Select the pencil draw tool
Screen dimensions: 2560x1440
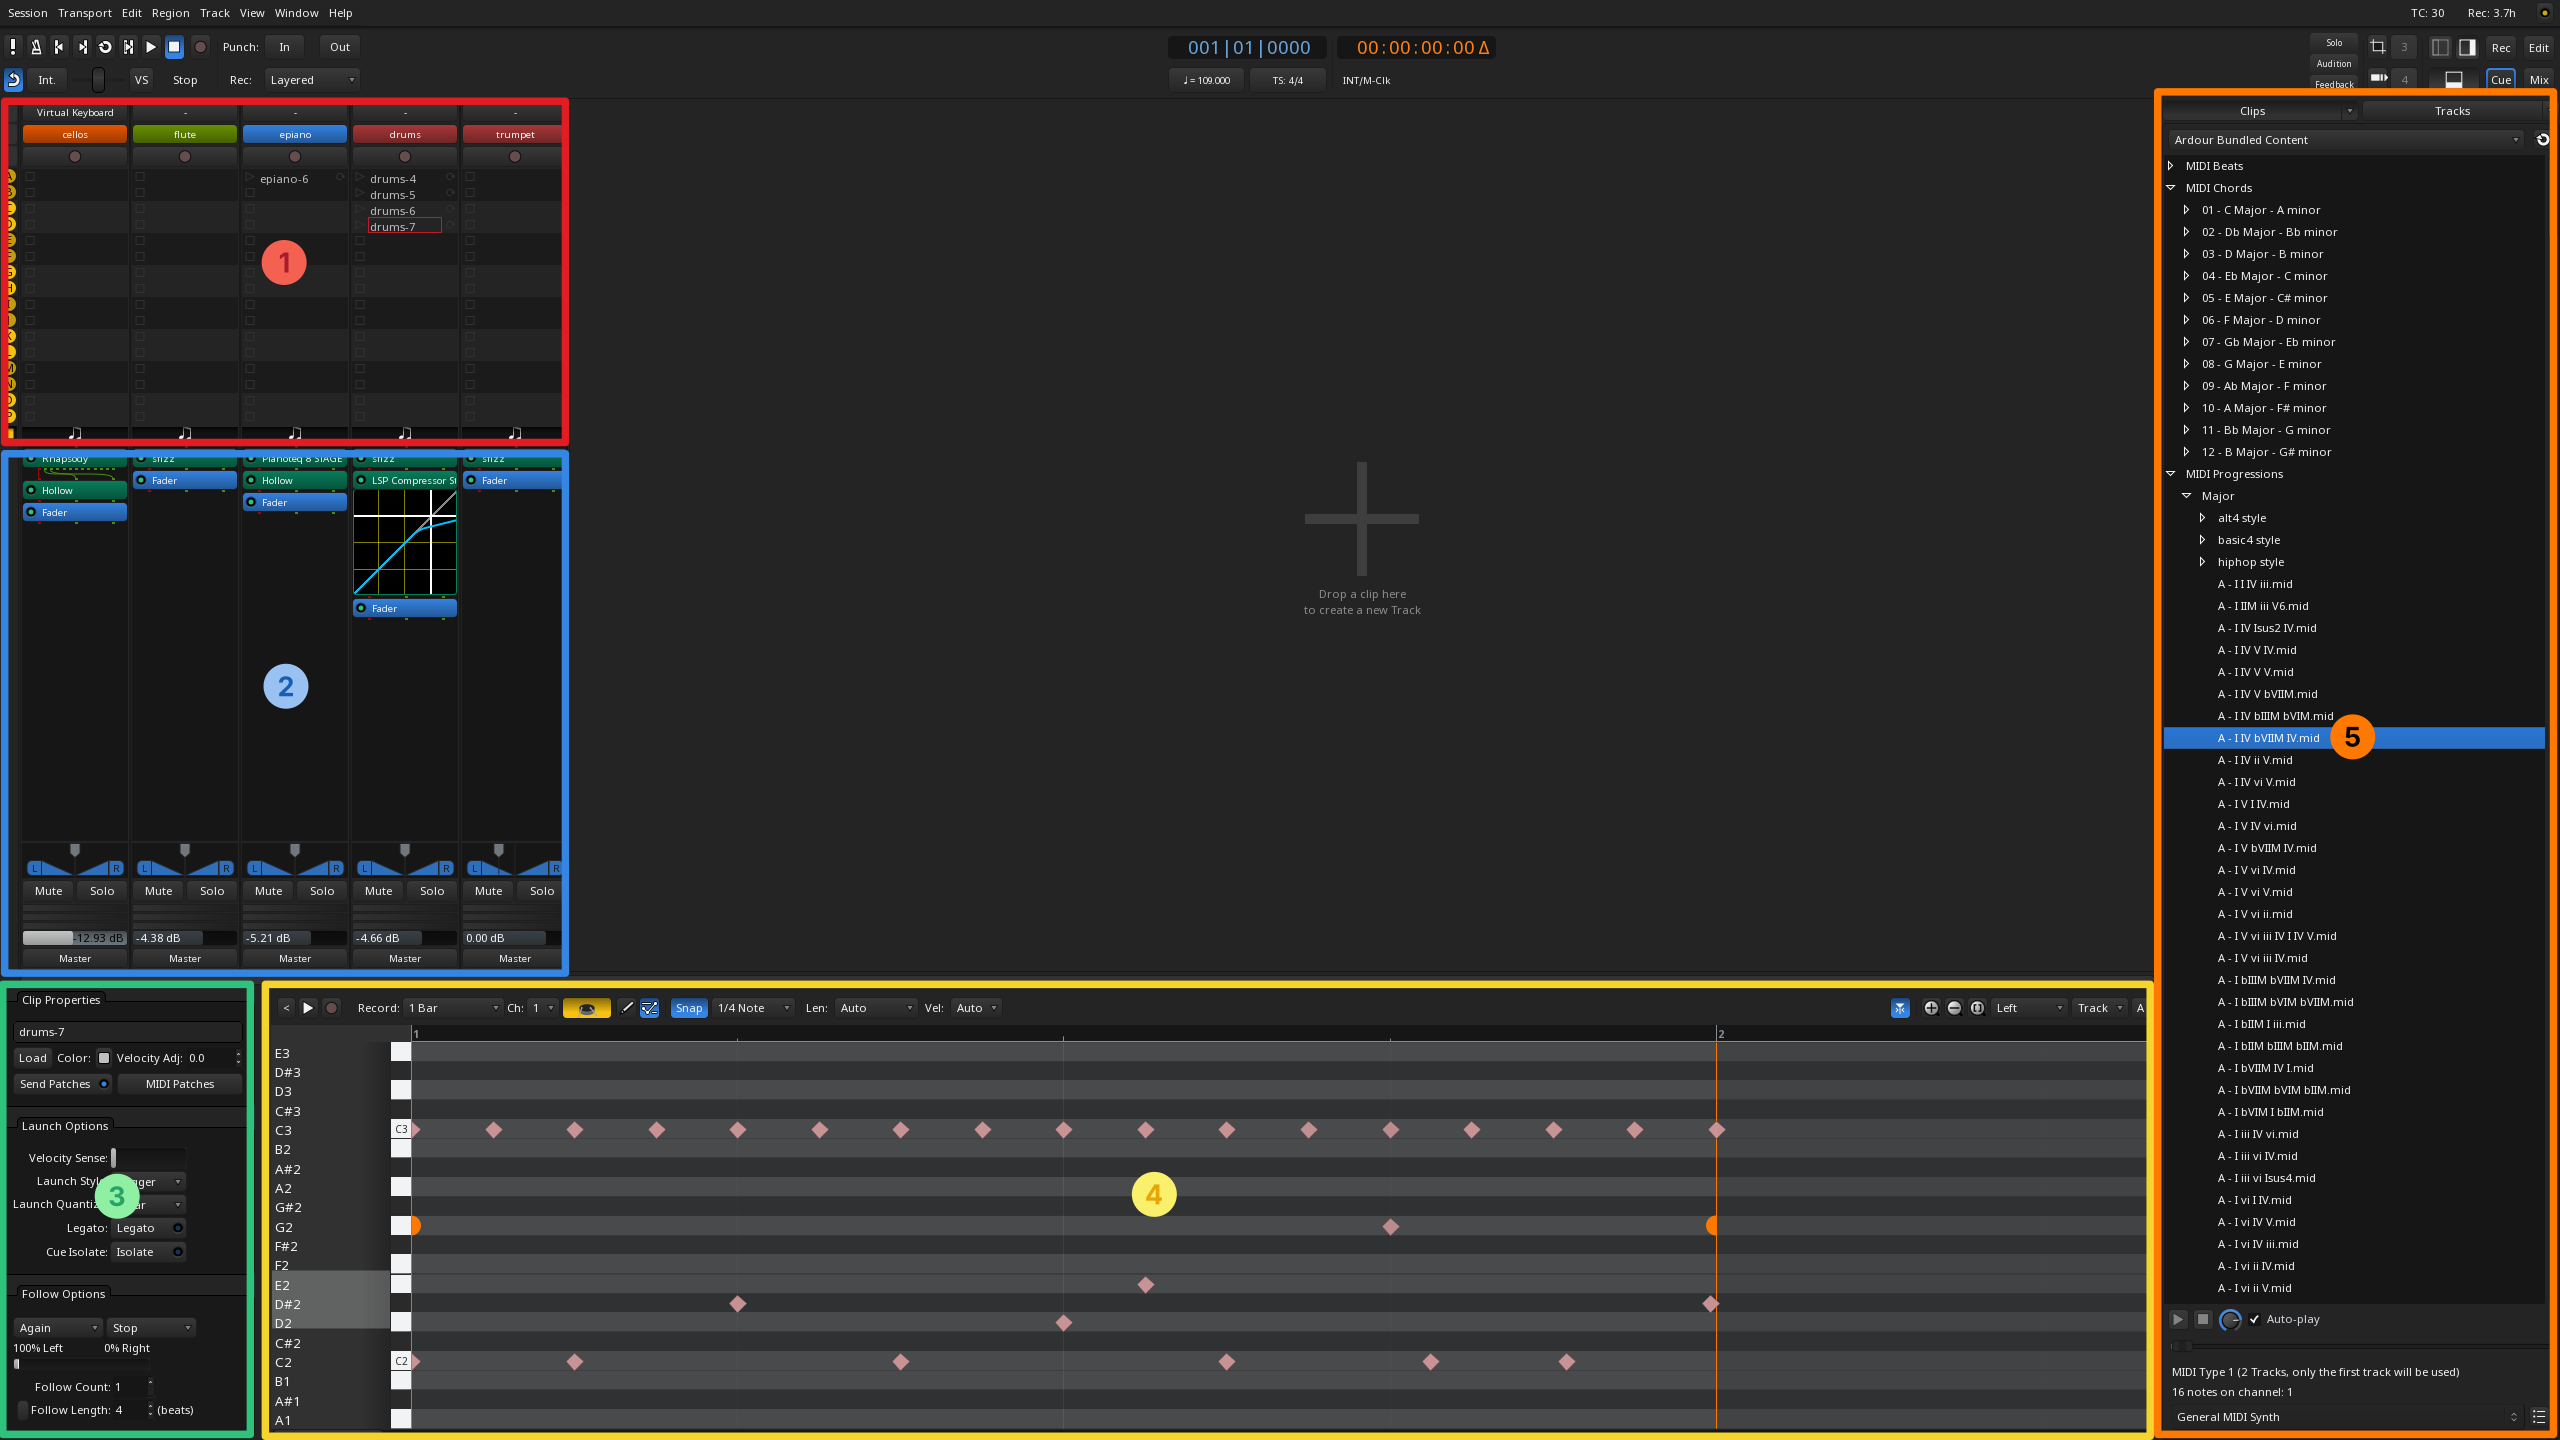click(x=627, y=1008)
